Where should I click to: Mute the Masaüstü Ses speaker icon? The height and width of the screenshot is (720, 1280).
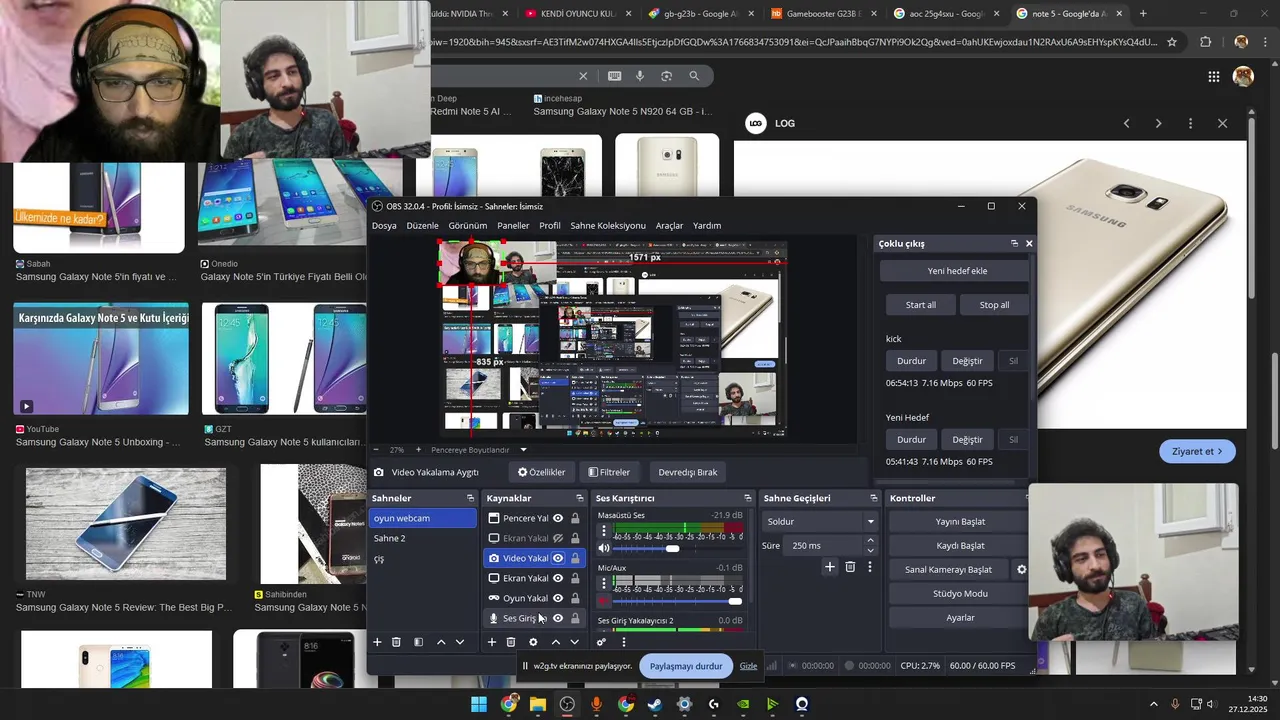[x=603, y=548]
